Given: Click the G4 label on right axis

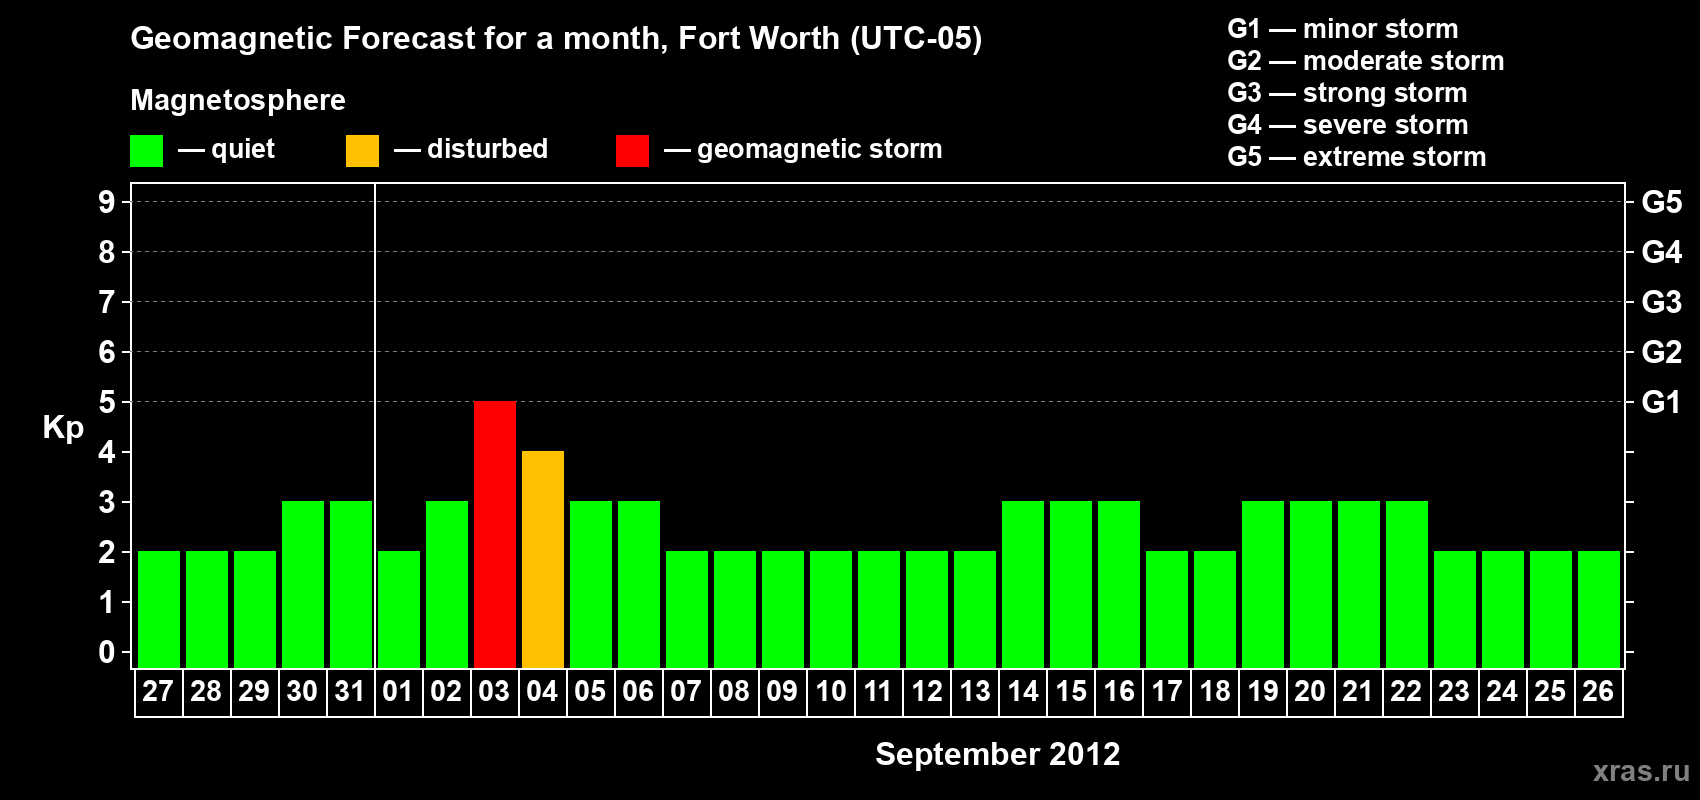Looking at the screenshot, I should tap(1661, 252).
